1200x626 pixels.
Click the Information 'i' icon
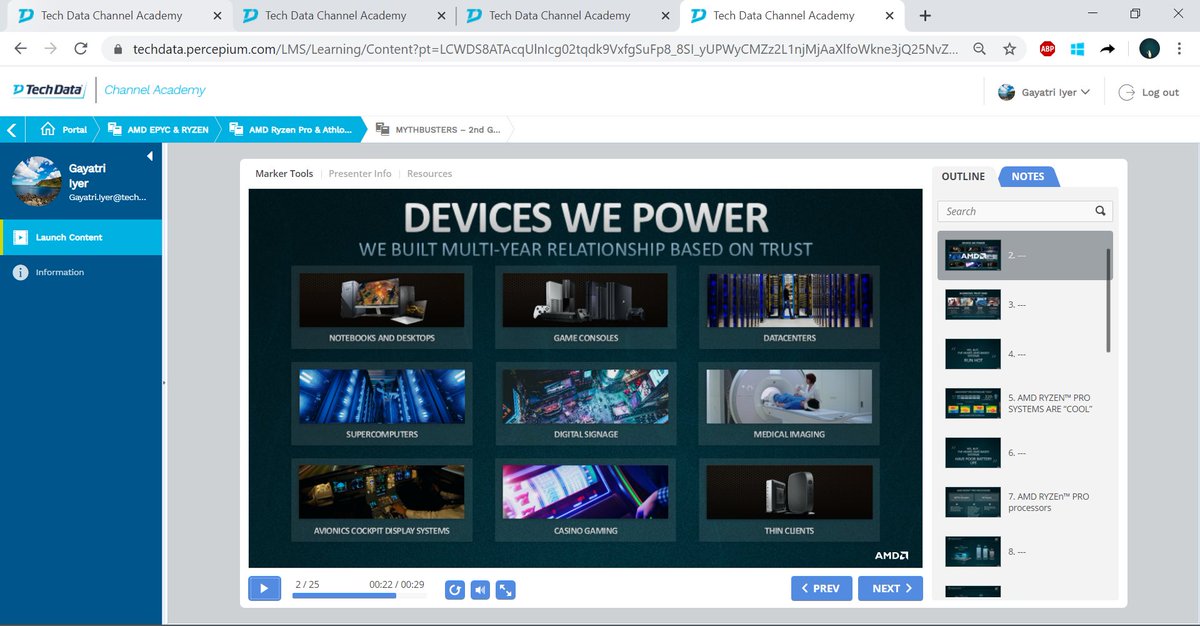click(x=20, y=272)
